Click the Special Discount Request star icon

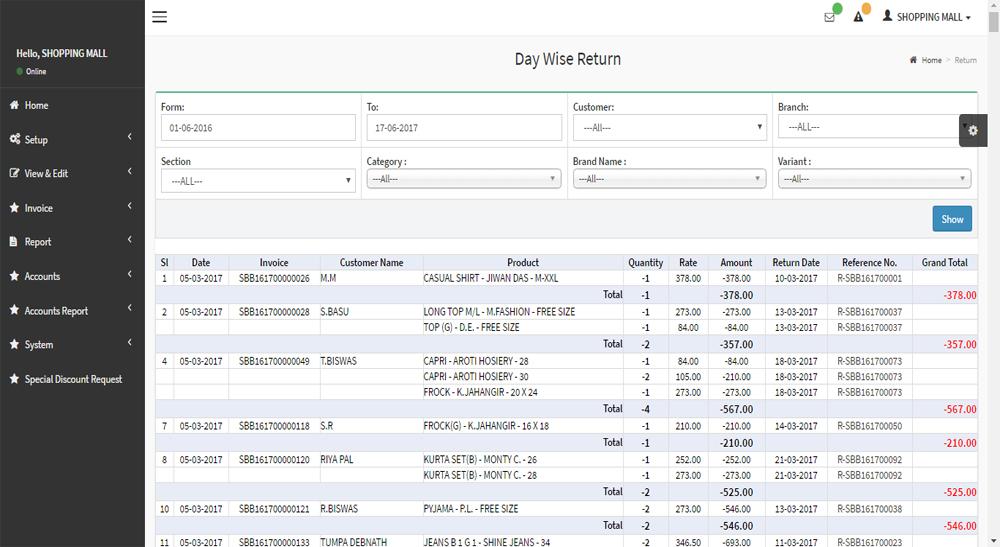(14, 379)
